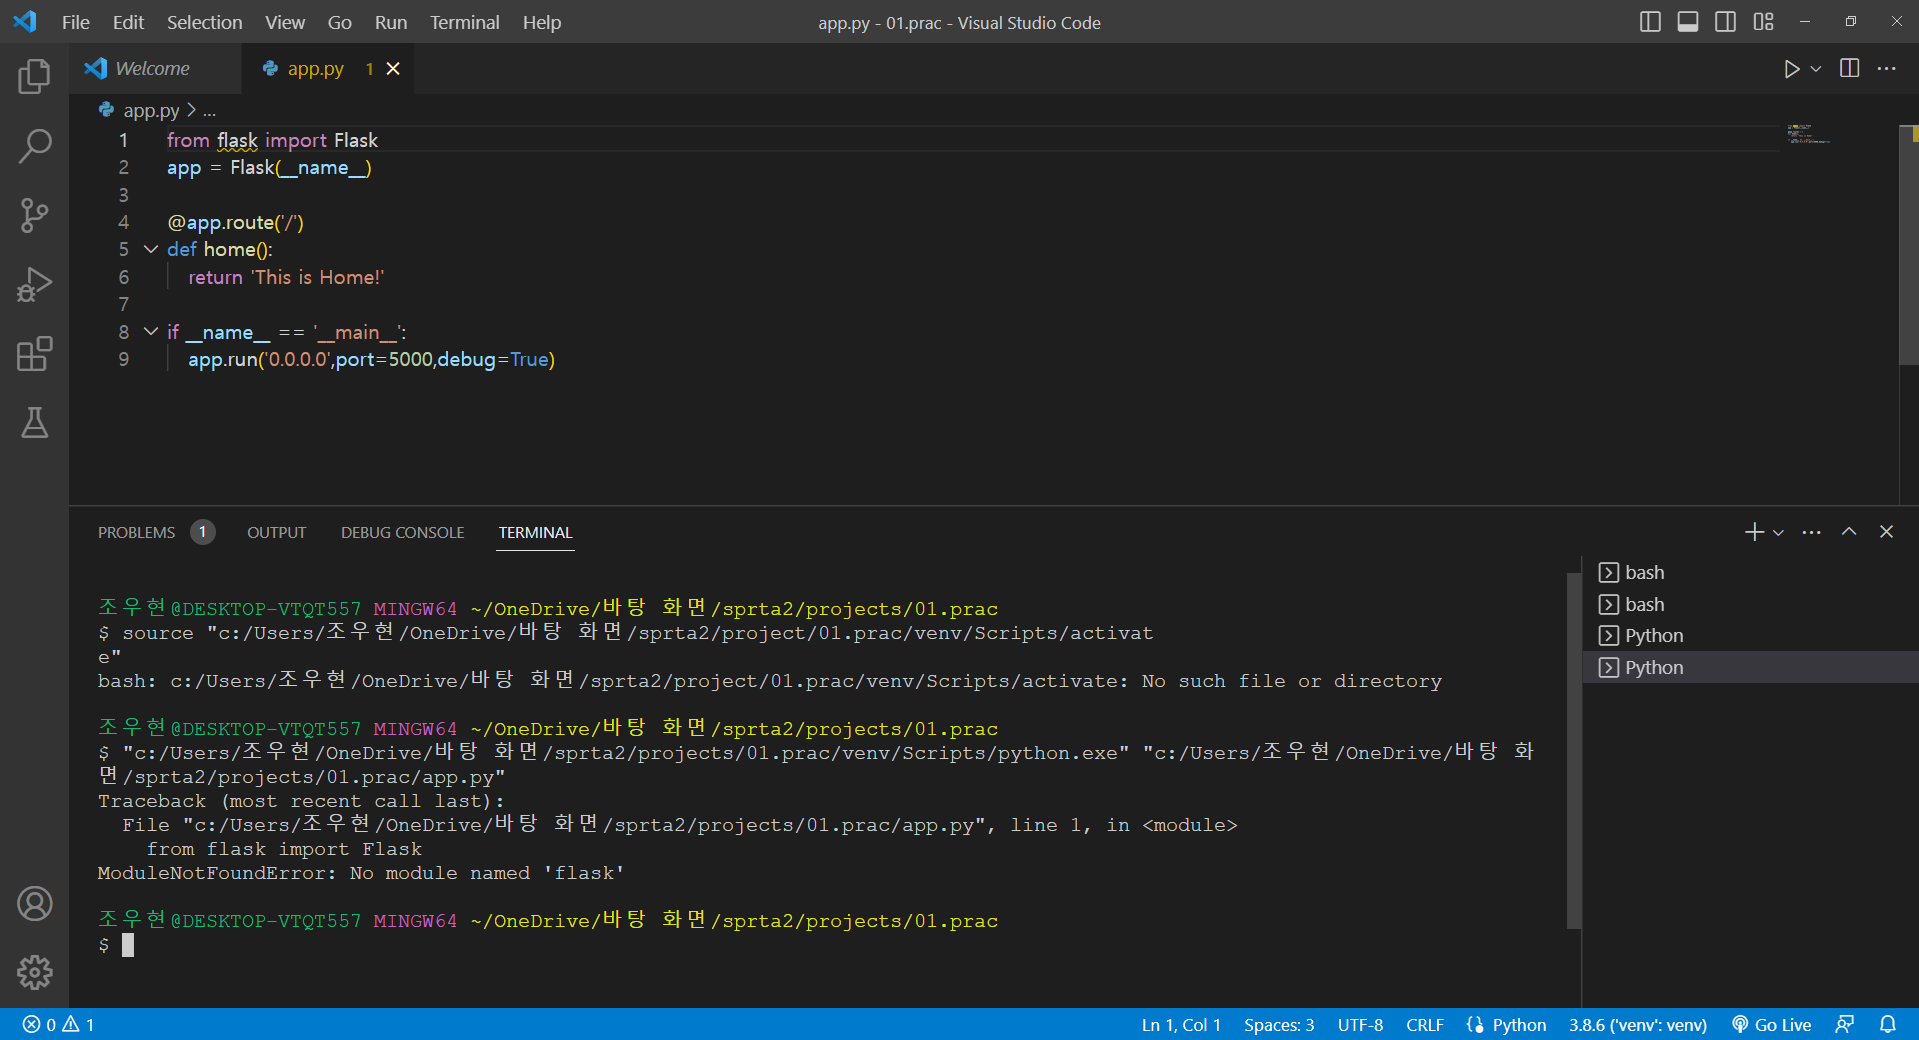The height and width of the screenshot is (1040, 1919).
Task: Click app.py in the breadcrumb bar
Action: pos(151,111)
